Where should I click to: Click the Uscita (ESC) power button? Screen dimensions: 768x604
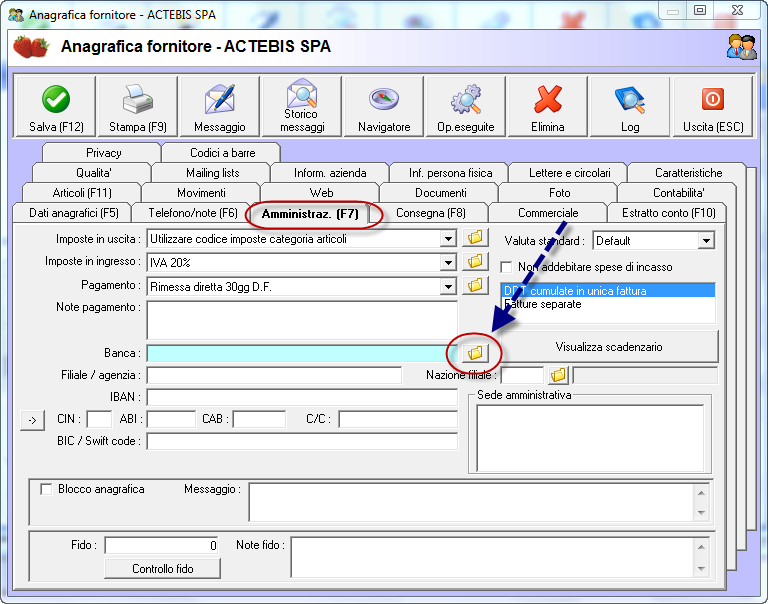point(713,106)
